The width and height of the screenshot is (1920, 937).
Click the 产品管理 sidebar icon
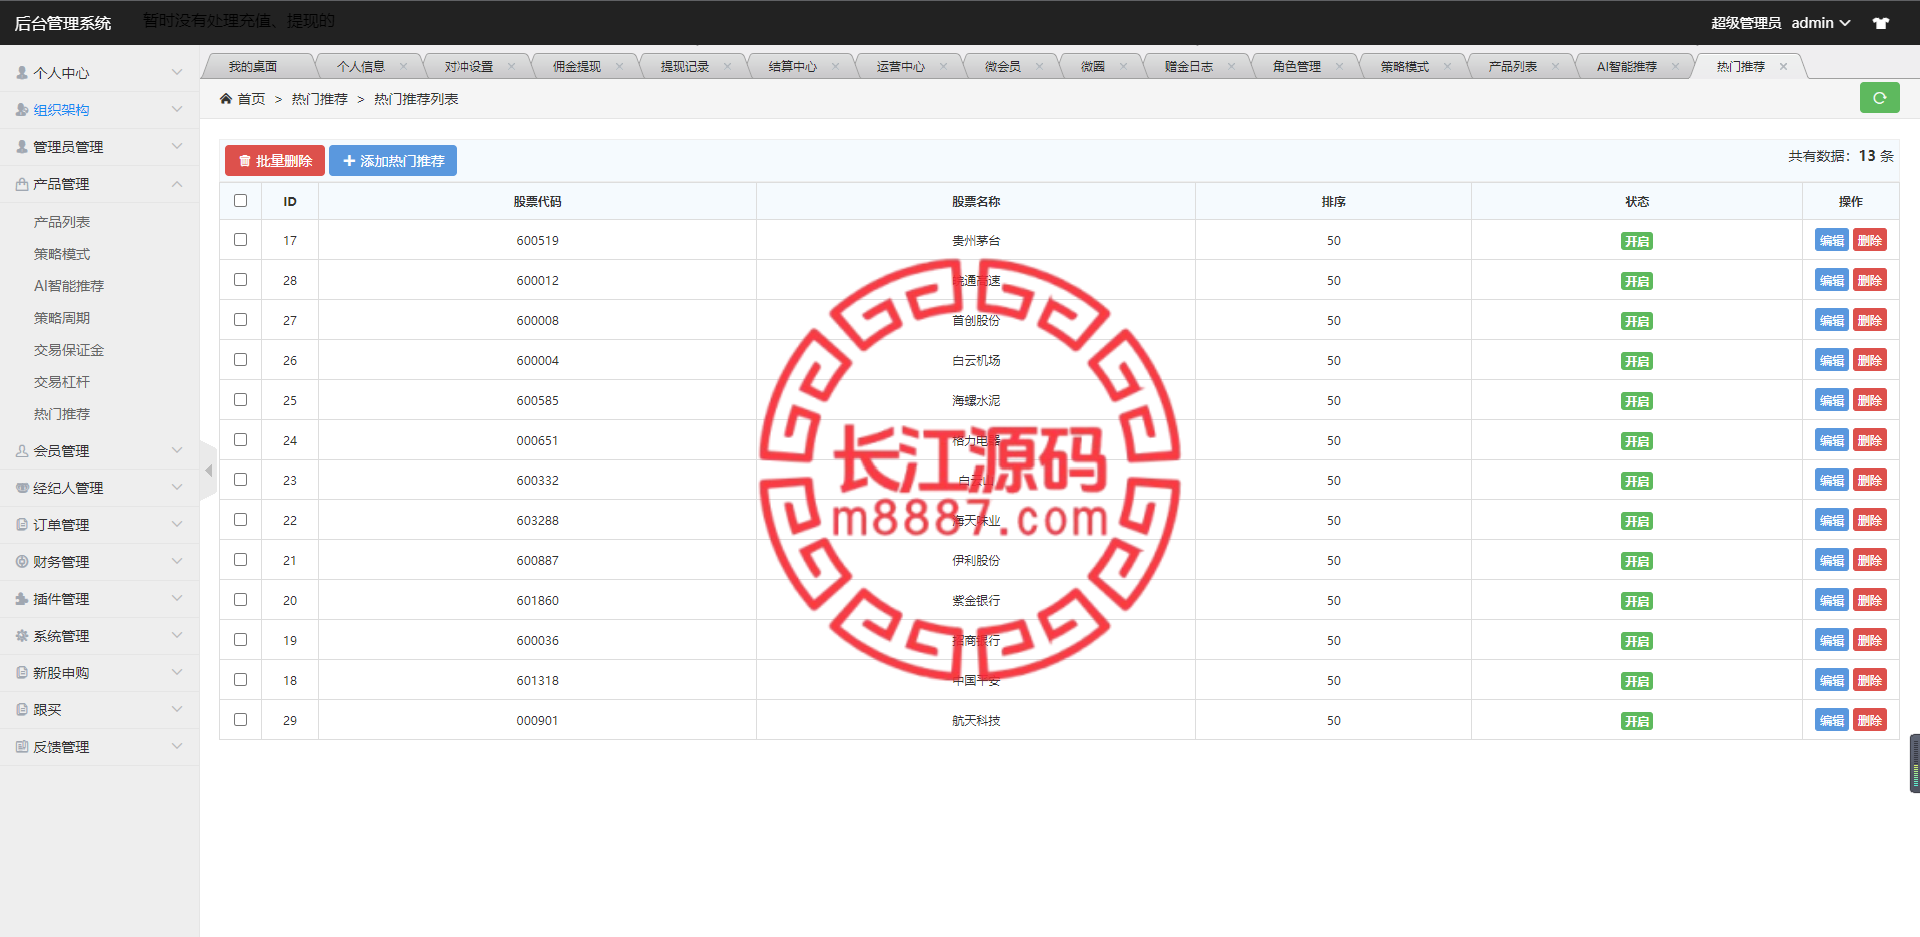22,184
